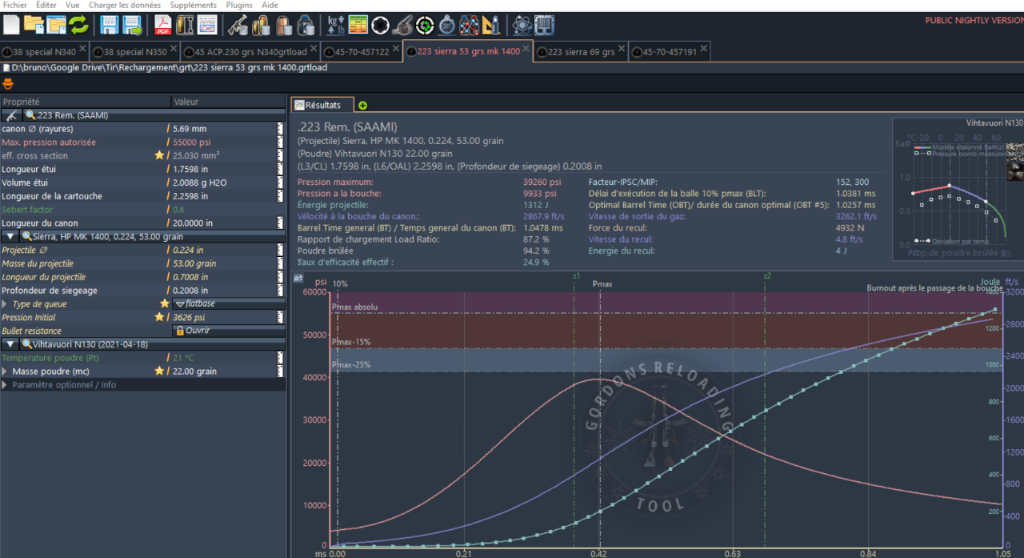Screen dimensions: 1024x558
Task: Click the rifle and cartridges toolbar icon
Action: point(239,24)
